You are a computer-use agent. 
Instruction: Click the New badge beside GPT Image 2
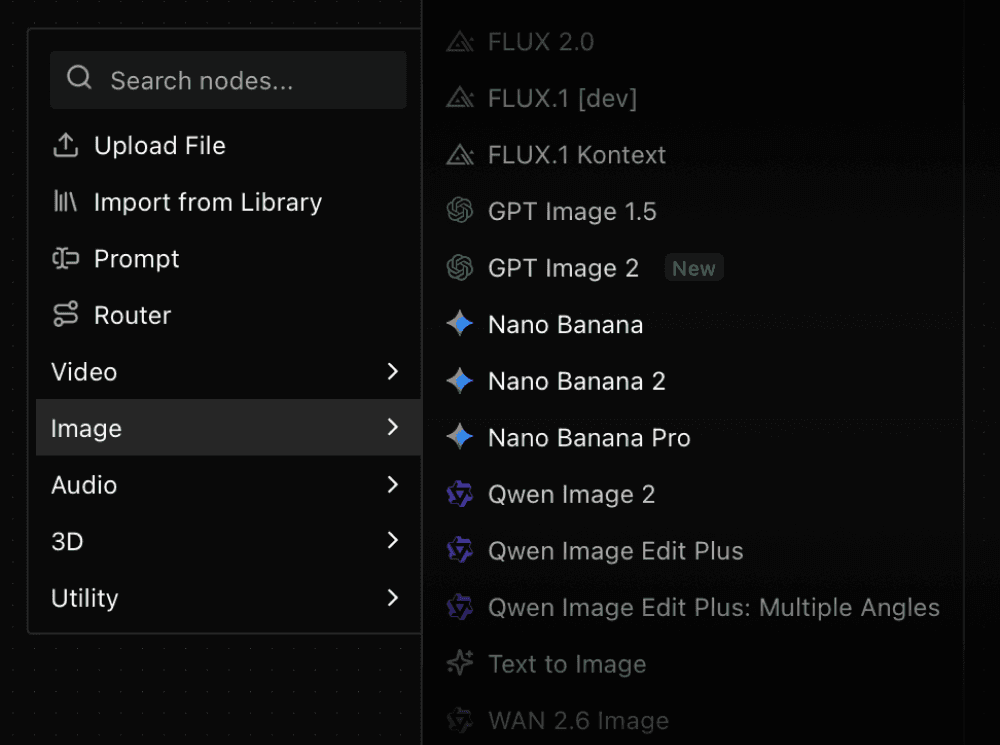694,268
